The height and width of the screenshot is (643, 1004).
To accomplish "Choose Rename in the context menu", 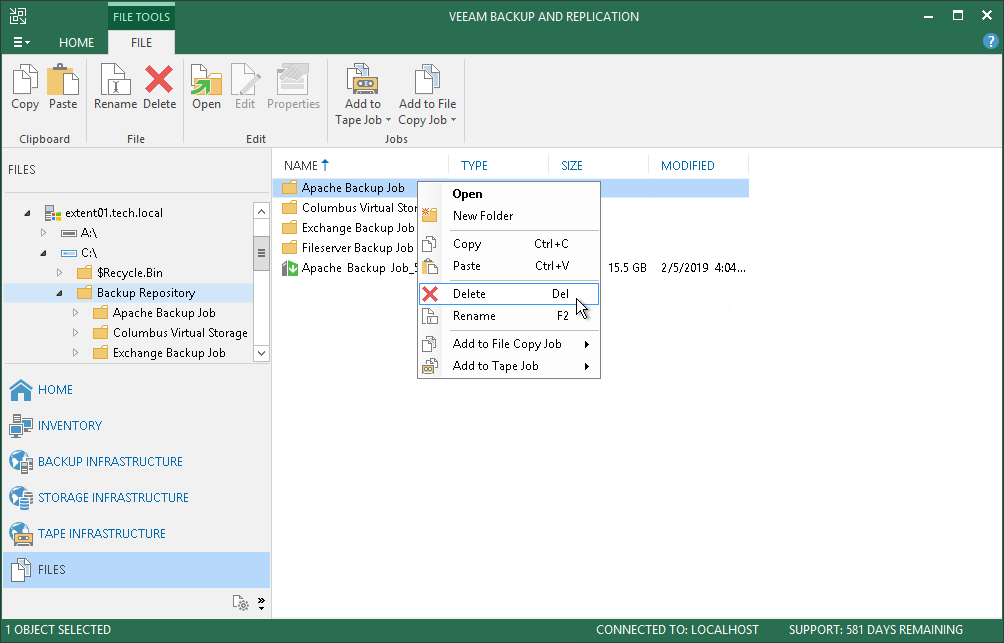I will tap(509, 316).
